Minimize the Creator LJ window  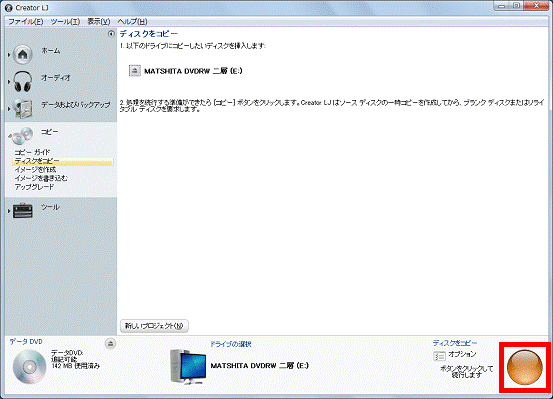pyautogui.click(x=502, y=6)
